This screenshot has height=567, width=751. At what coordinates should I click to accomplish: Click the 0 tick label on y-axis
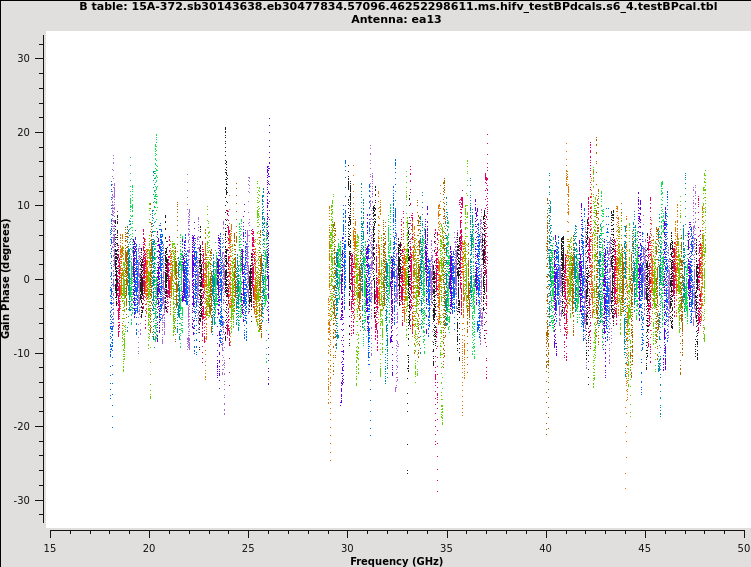click(x=27, y=279)
